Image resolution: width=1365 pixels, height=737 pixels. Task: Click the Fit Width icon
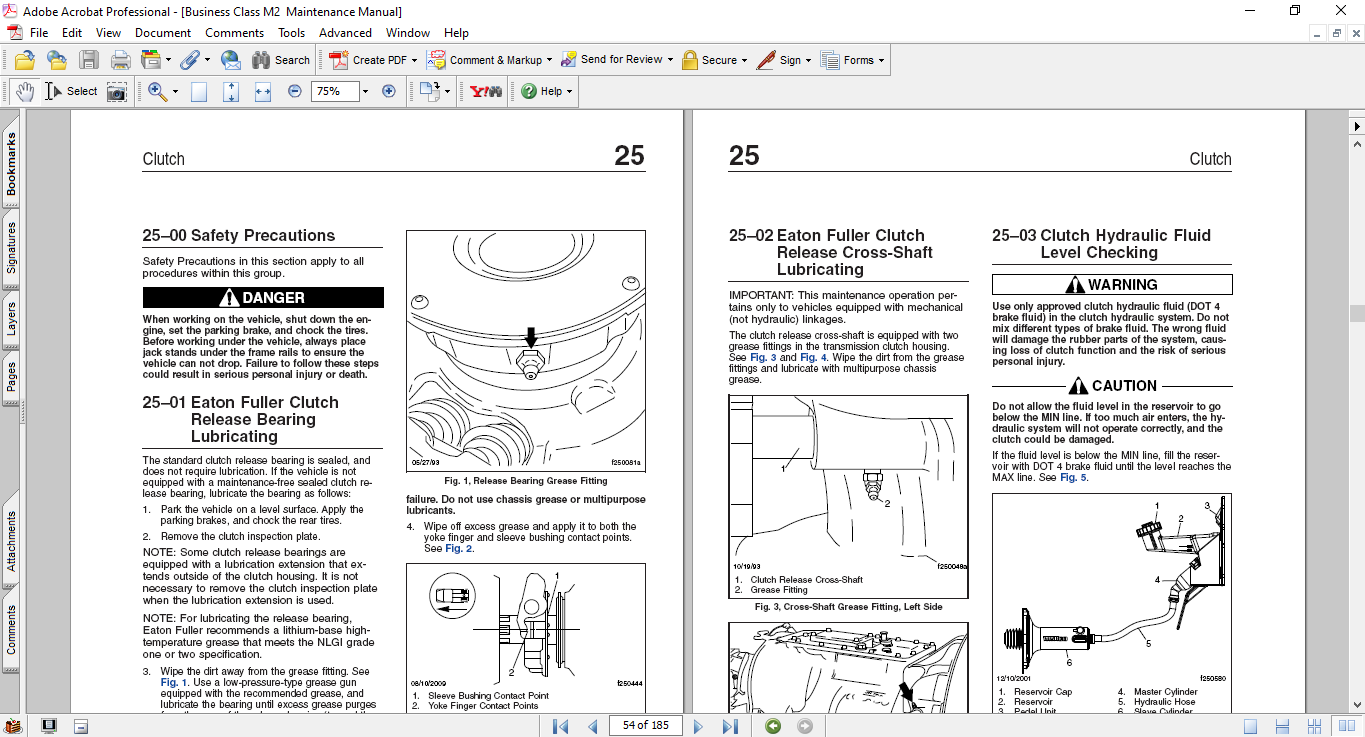tap(263, 91)
